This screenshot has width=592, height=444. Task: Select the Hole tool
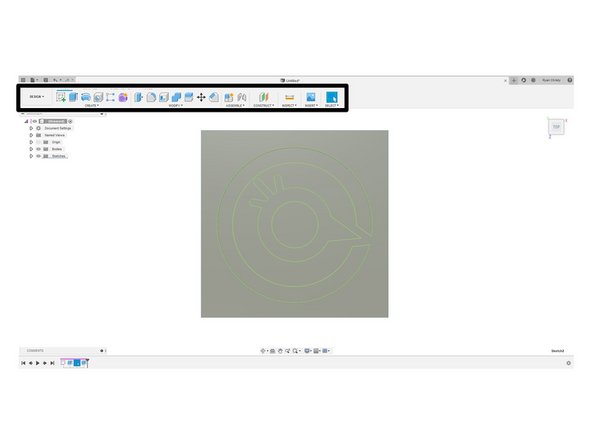point(98,97)
